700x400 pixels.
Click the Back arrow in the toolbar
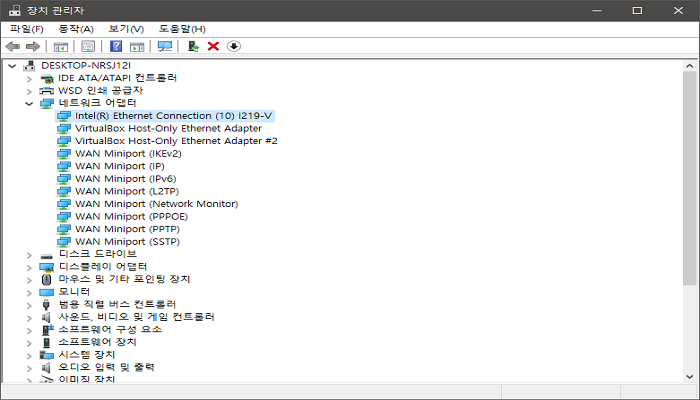[x=13, y=46]
